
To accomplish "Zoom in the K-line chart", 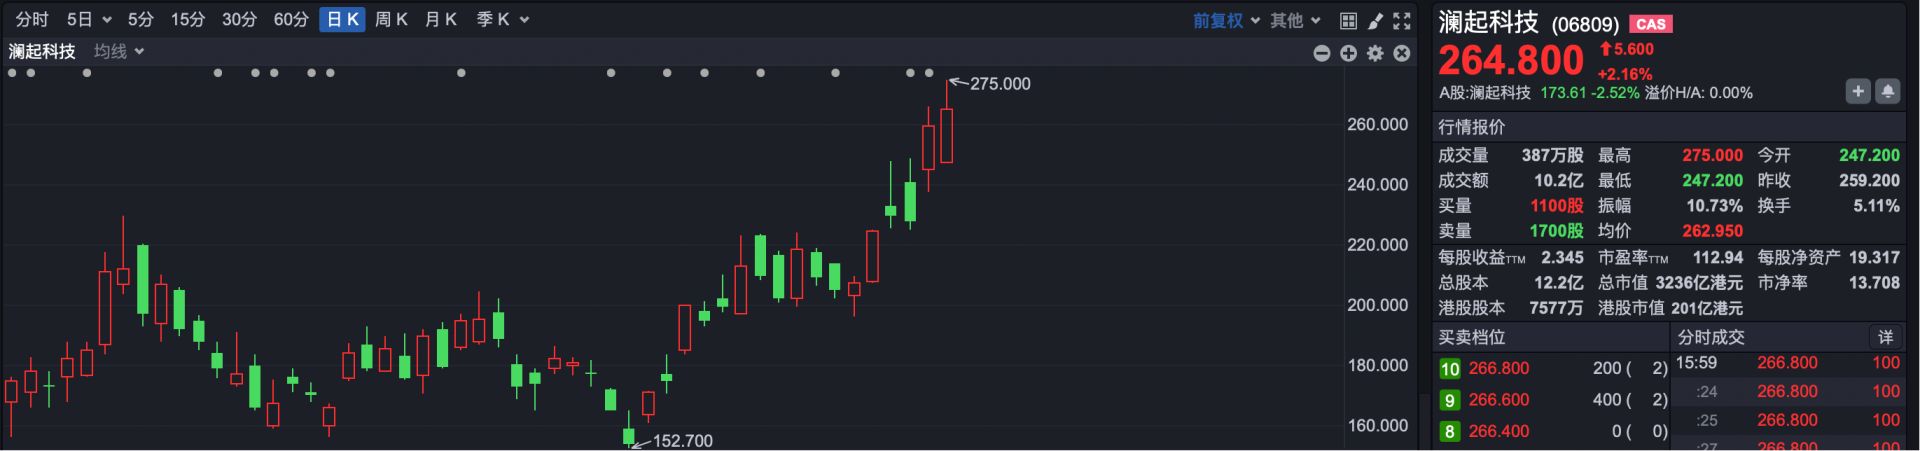I will 1349,53.
